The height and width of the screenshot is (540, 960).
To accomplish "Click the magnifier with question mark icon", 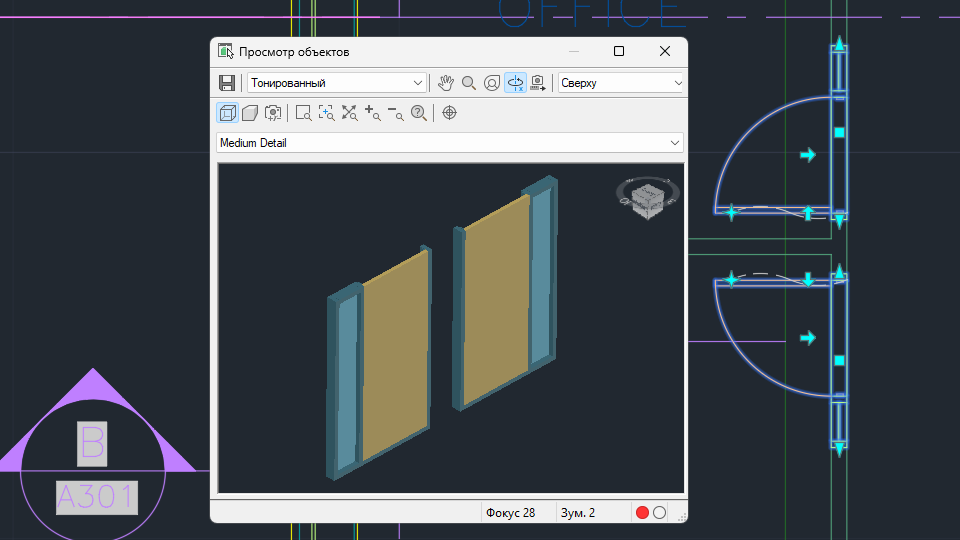I will coord(419,113).
